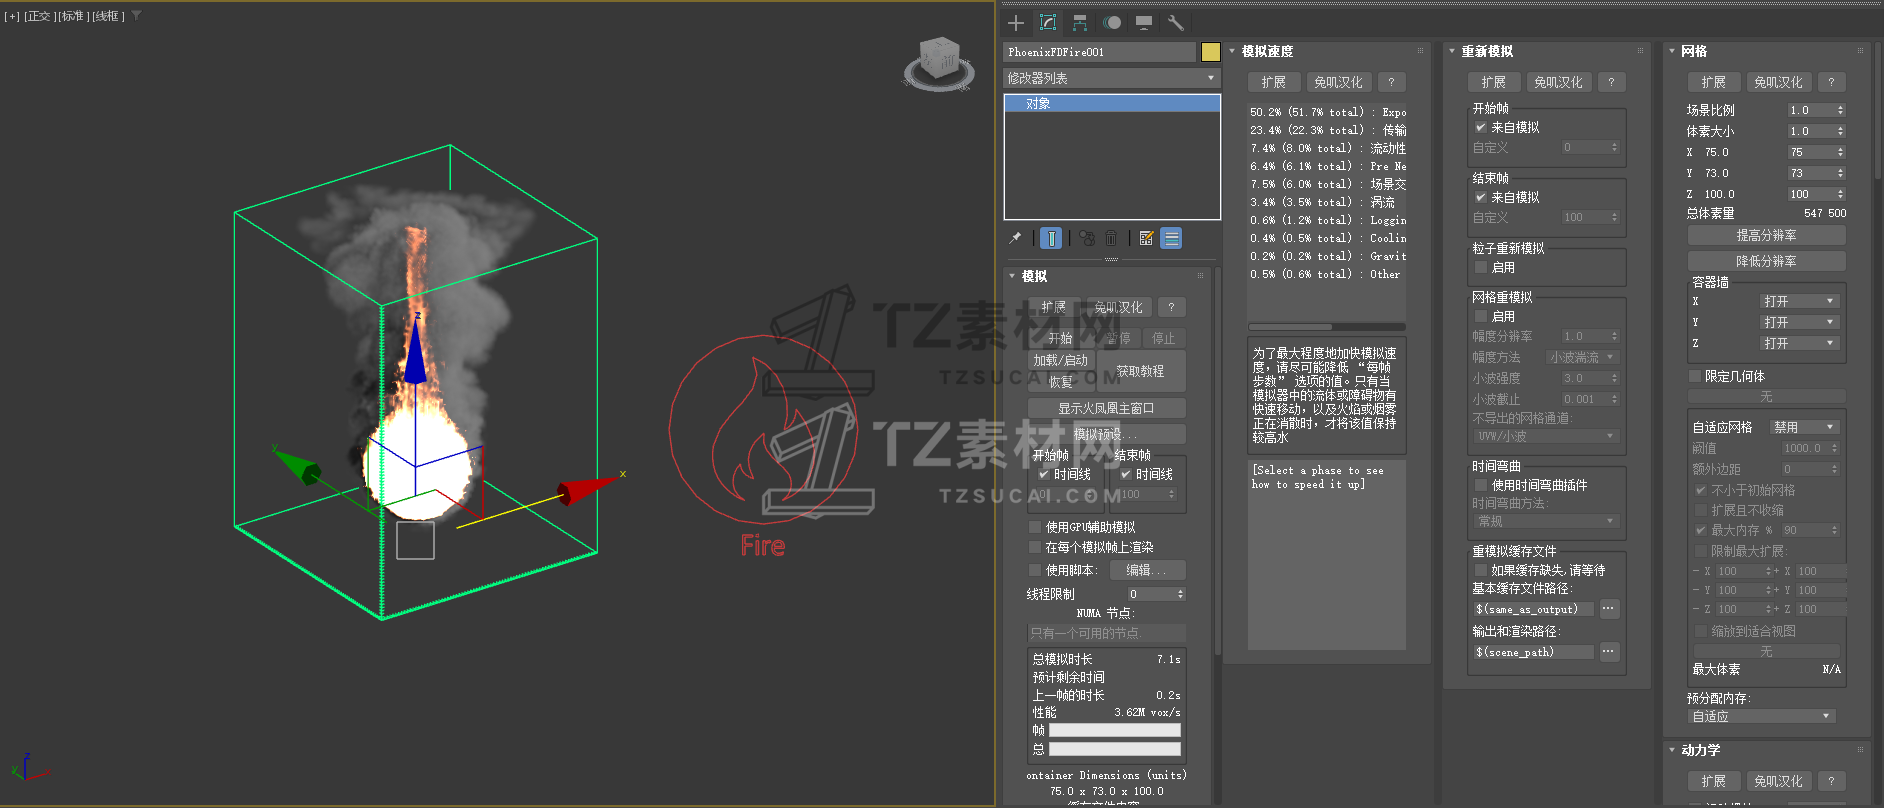Click the PhoenixFDFire001 object color swatch
Image resolution: width=1884 pixels, height=808 pixels.
point(1210,52)
